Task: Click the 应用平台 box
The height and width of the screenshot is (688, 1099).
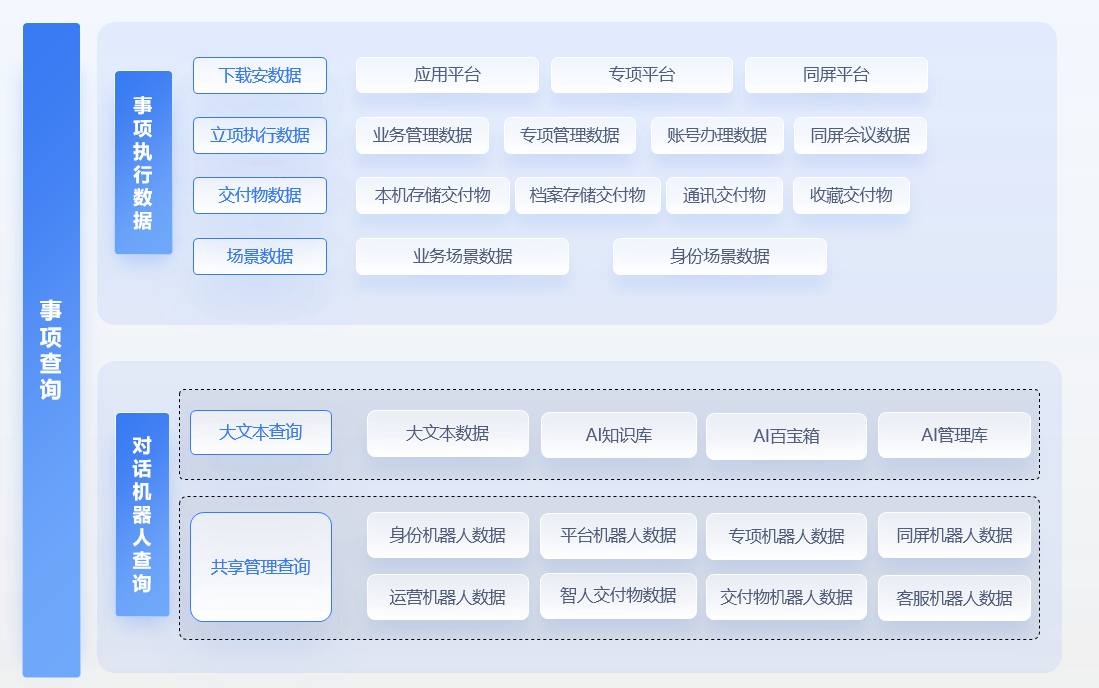Action: pyautogui.click(x=447, y=75)
